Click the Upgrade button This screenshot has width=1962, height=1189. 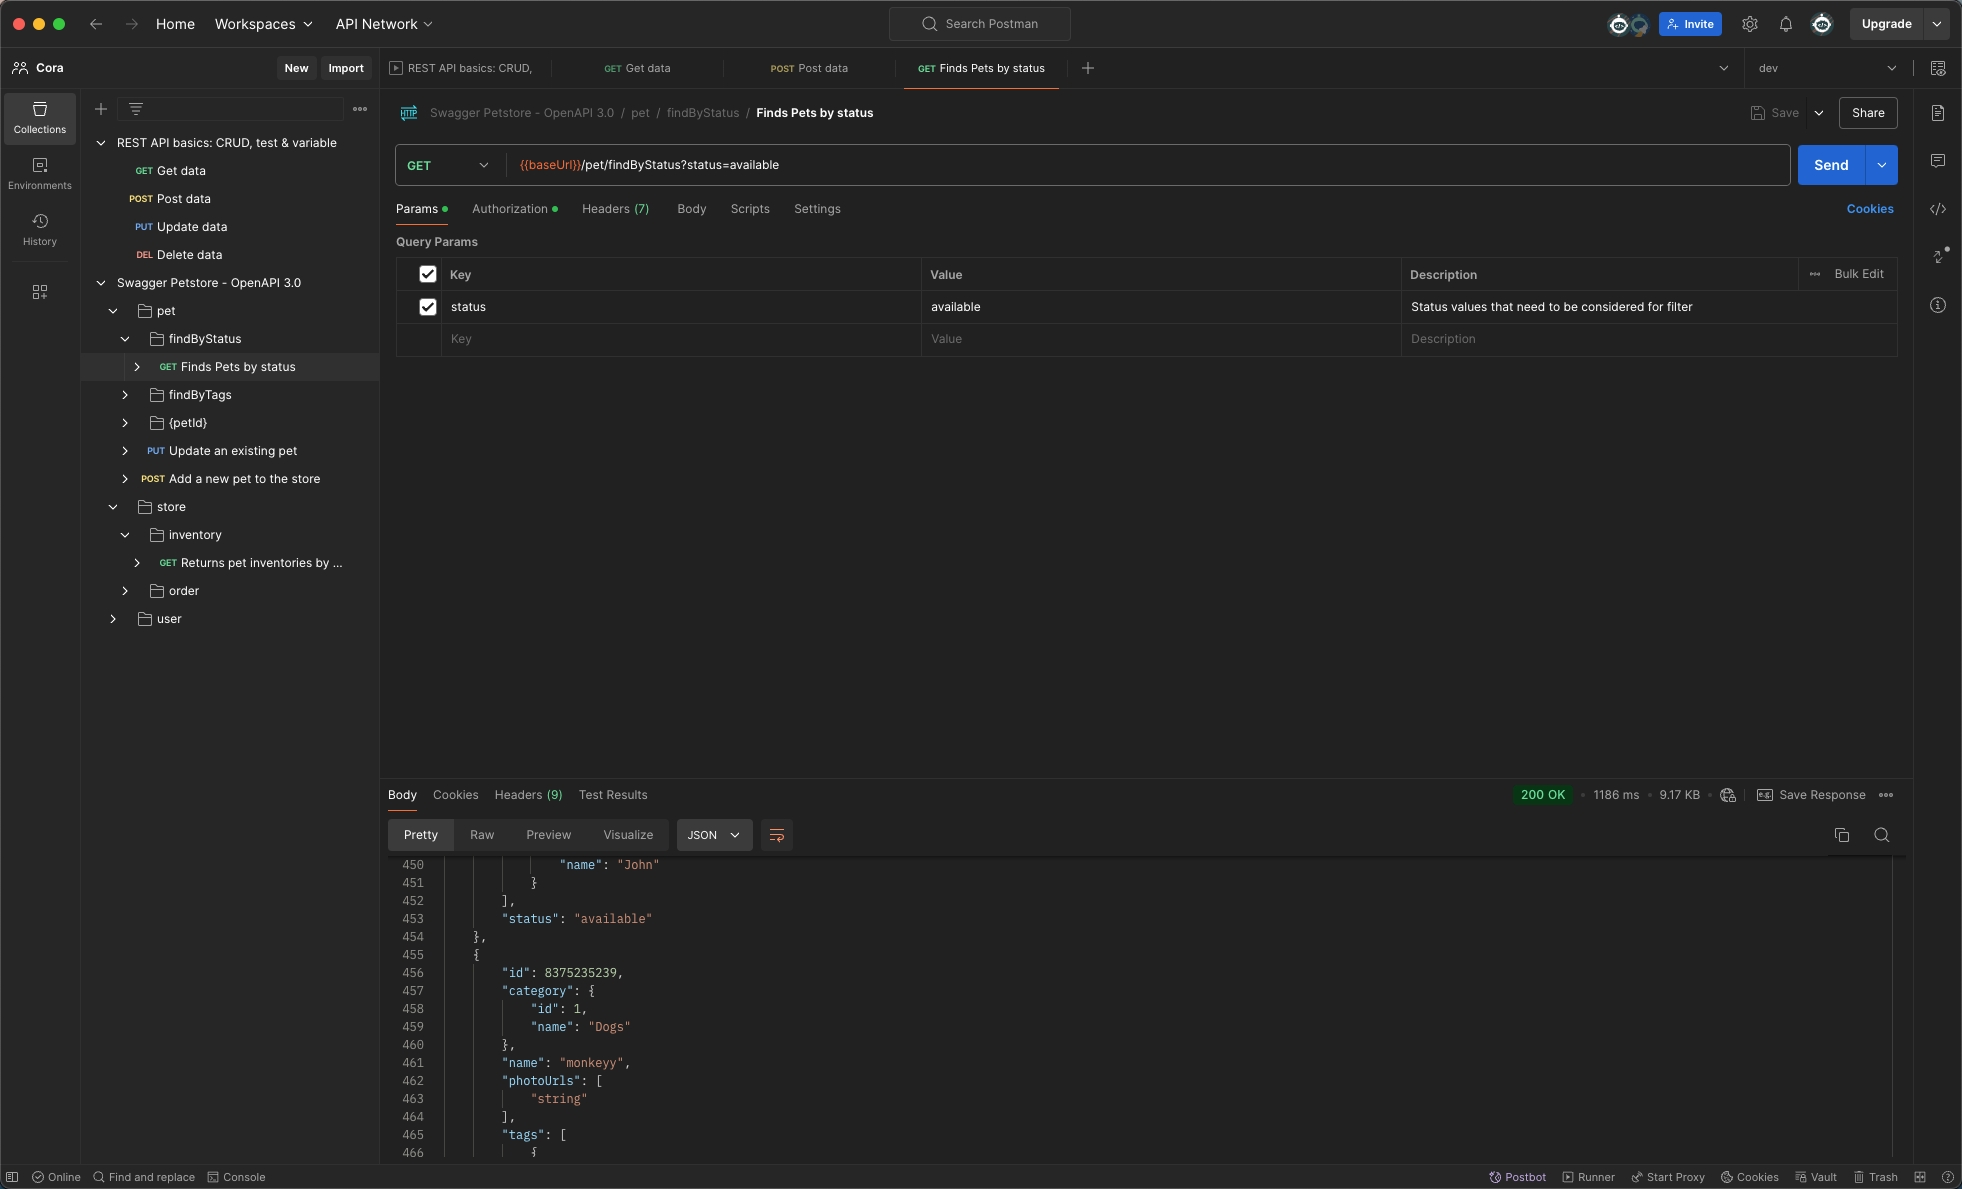[x=1886, y=24]
